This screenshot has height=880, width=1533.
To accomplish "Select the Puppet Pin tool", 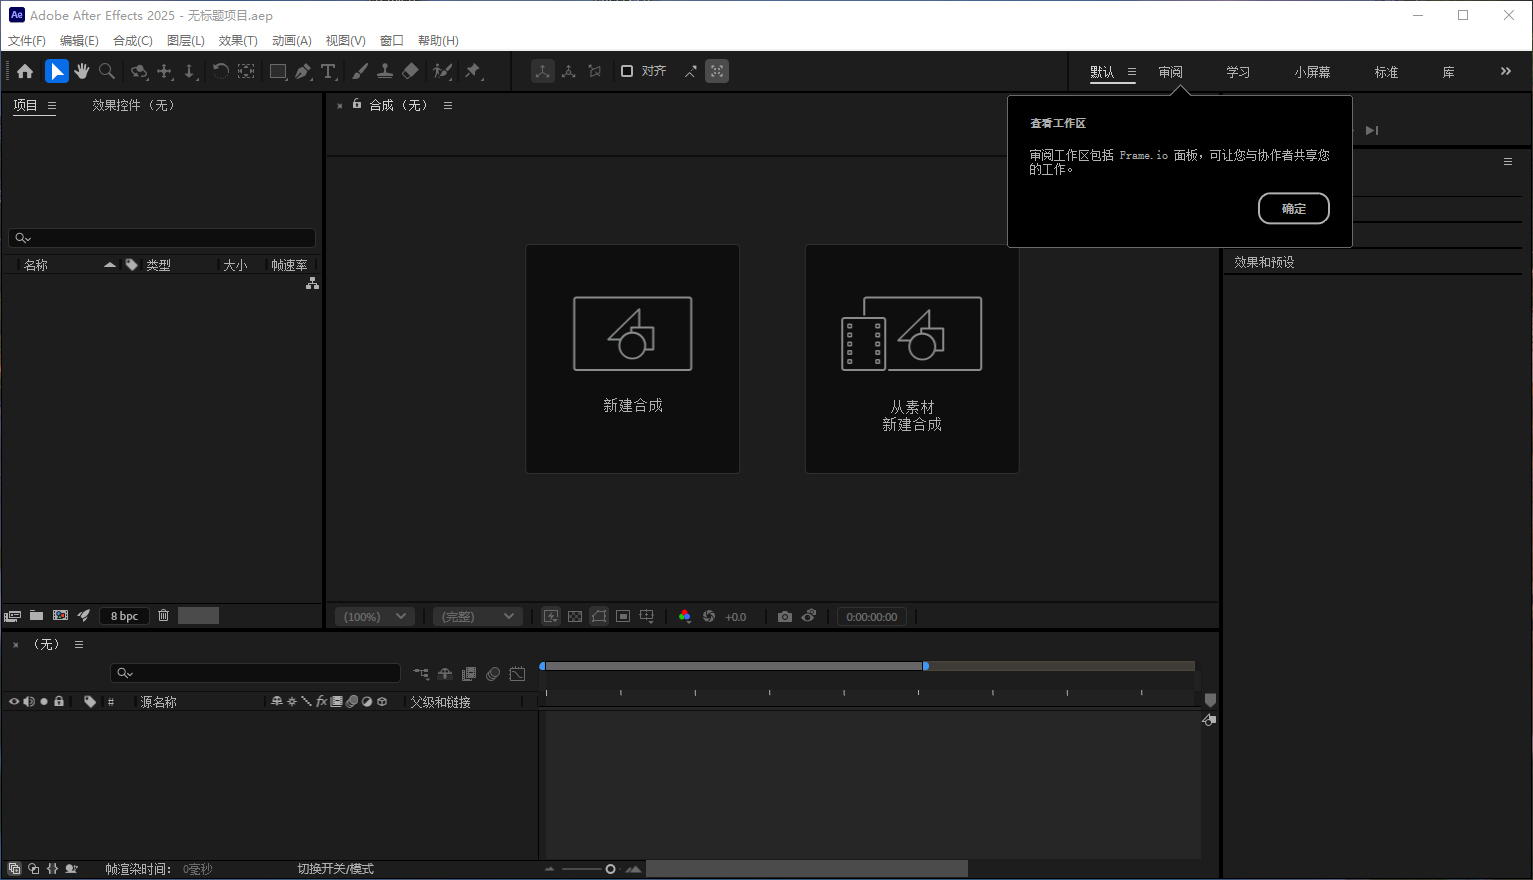I will click(473, 71).
